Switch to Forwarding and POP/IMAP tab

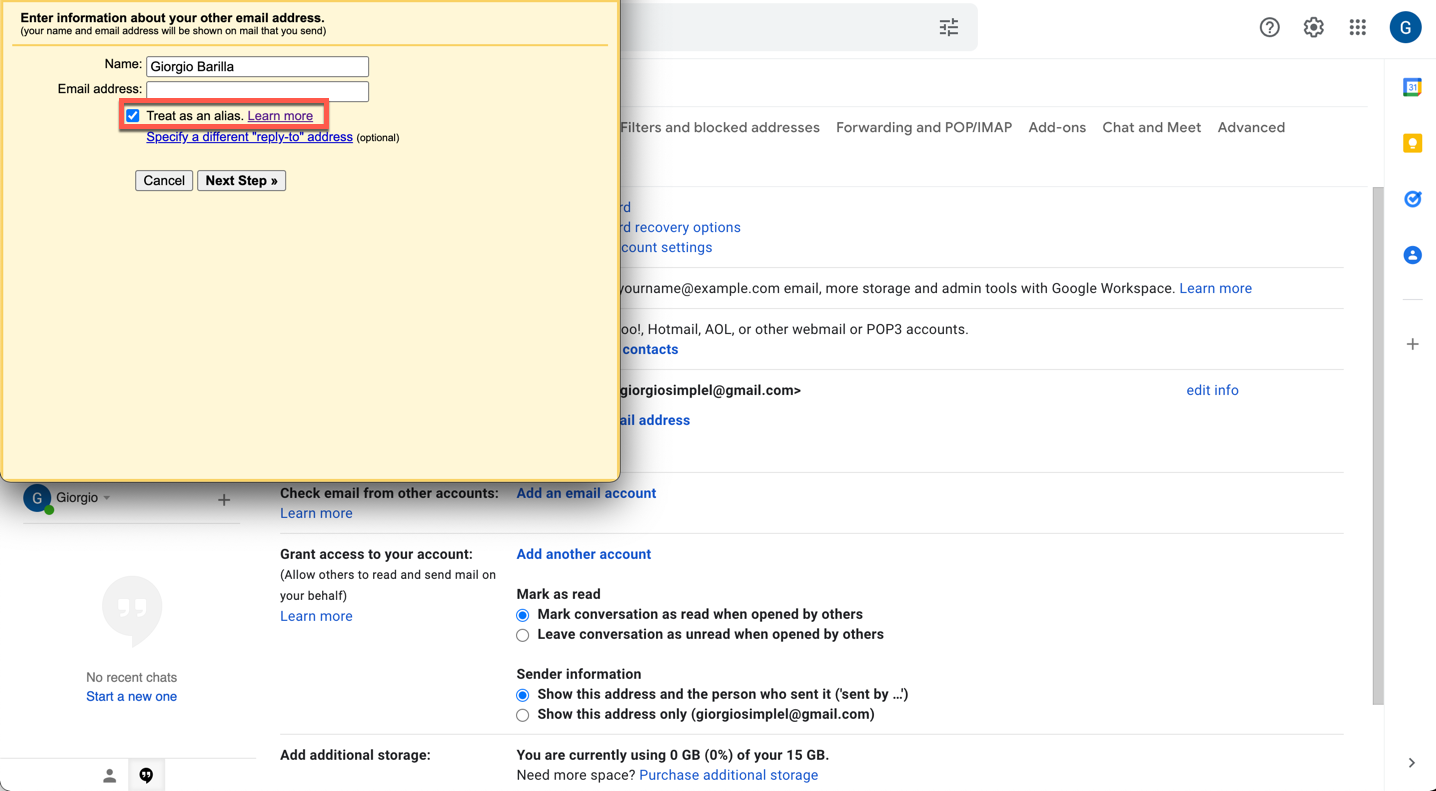pos(924,127)
